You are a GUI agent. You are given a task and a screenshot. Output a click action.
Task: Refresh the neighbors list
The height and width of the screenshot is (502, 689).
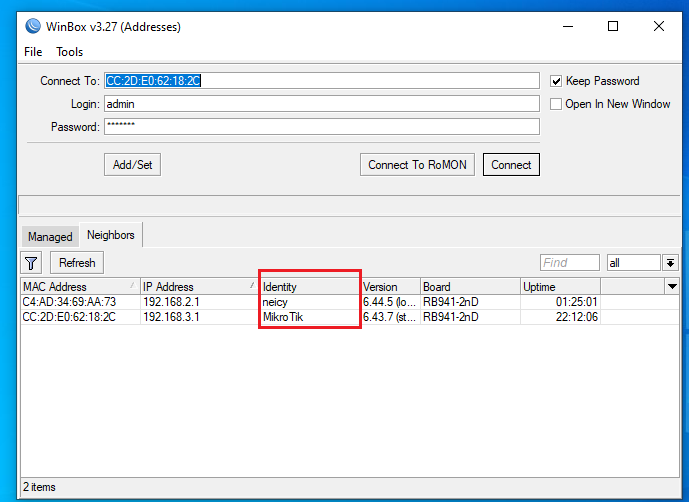pos(77,263)
